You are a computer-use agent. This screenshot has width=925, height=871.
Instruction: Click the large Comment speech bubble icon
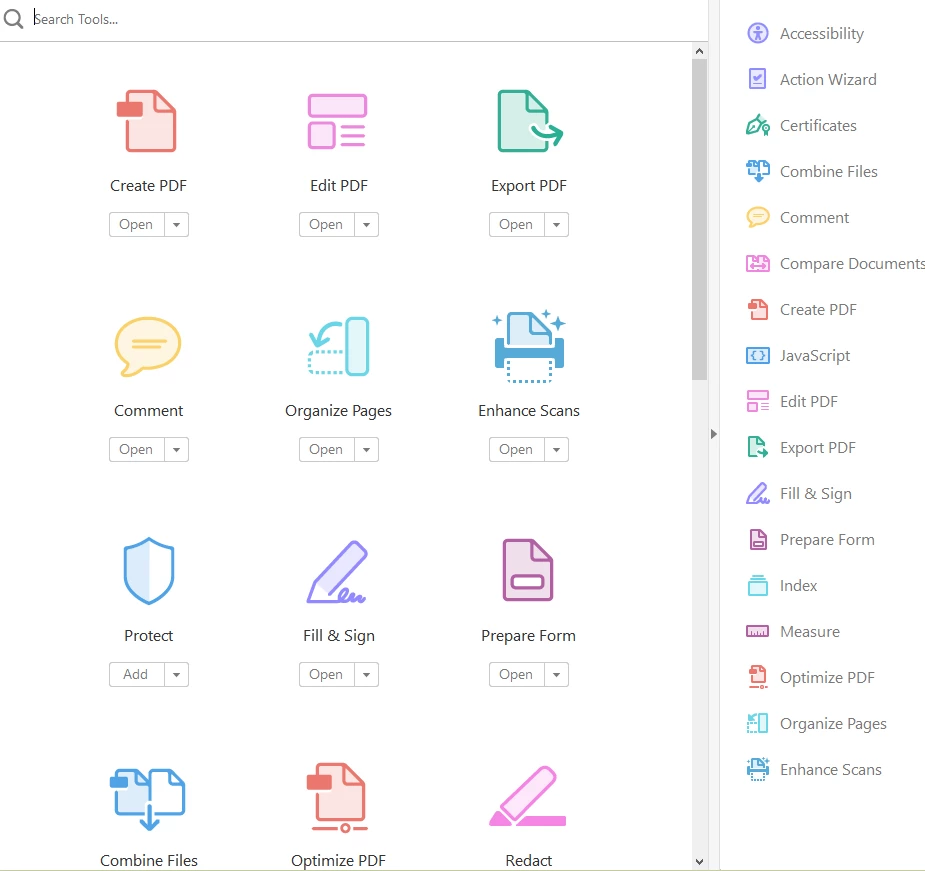147,346
